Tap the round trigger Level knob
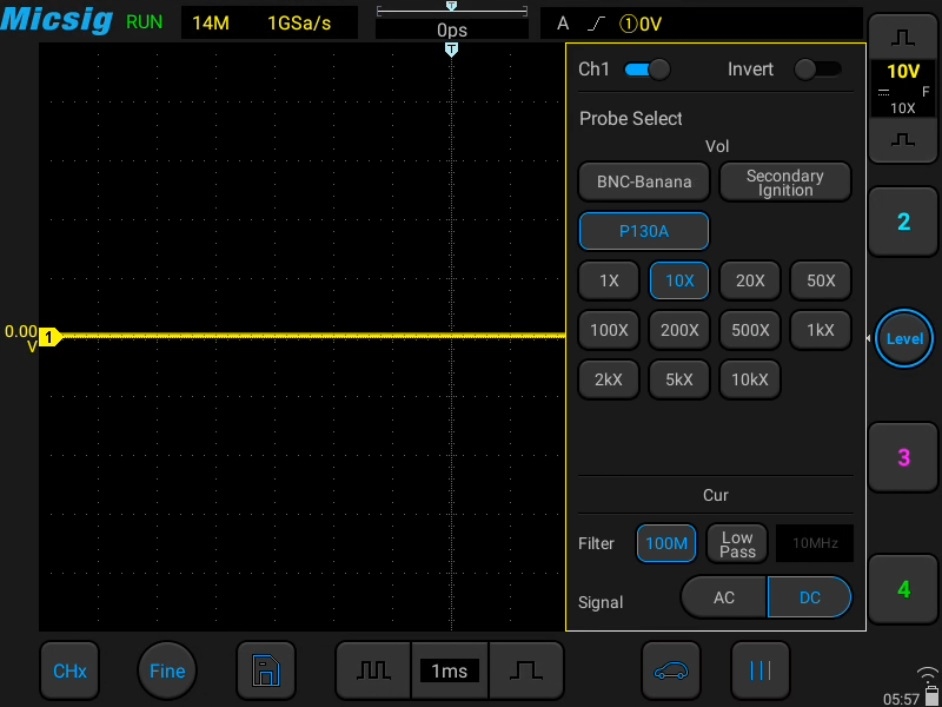Screen dimensions: 942x707 click(x=904, y=338)
